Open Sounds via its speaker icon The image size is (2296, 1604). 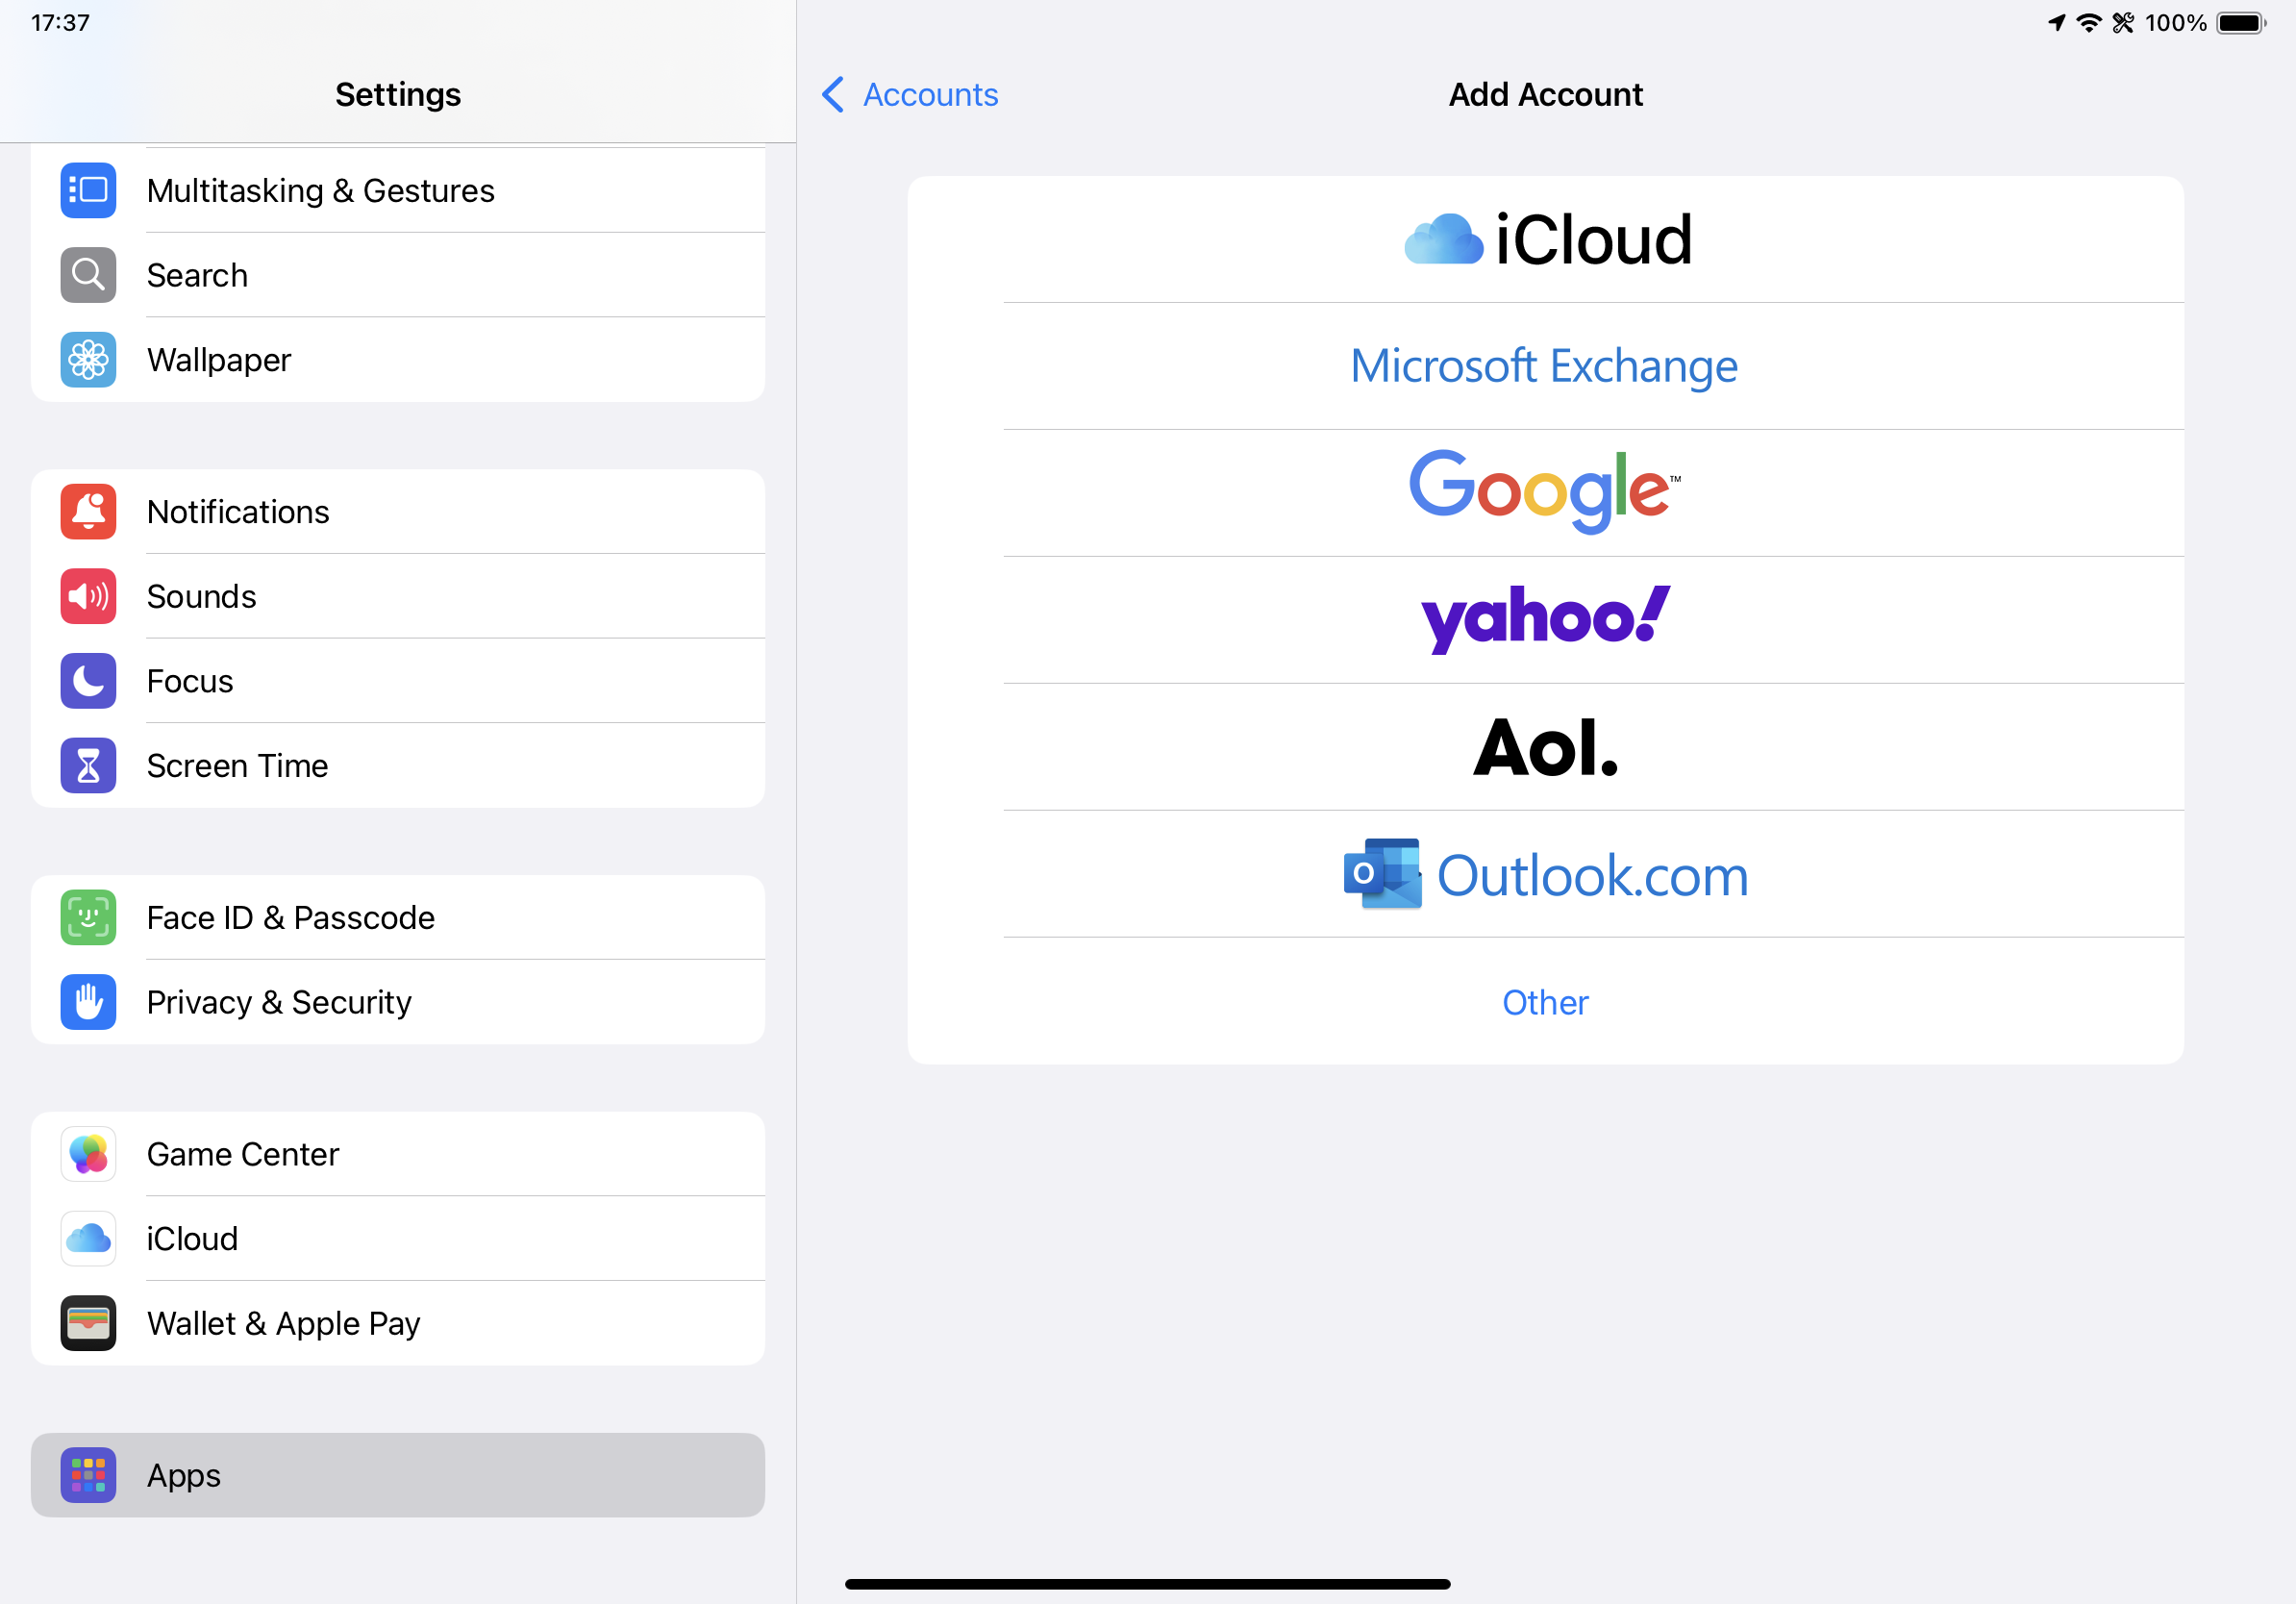[88, 597]
